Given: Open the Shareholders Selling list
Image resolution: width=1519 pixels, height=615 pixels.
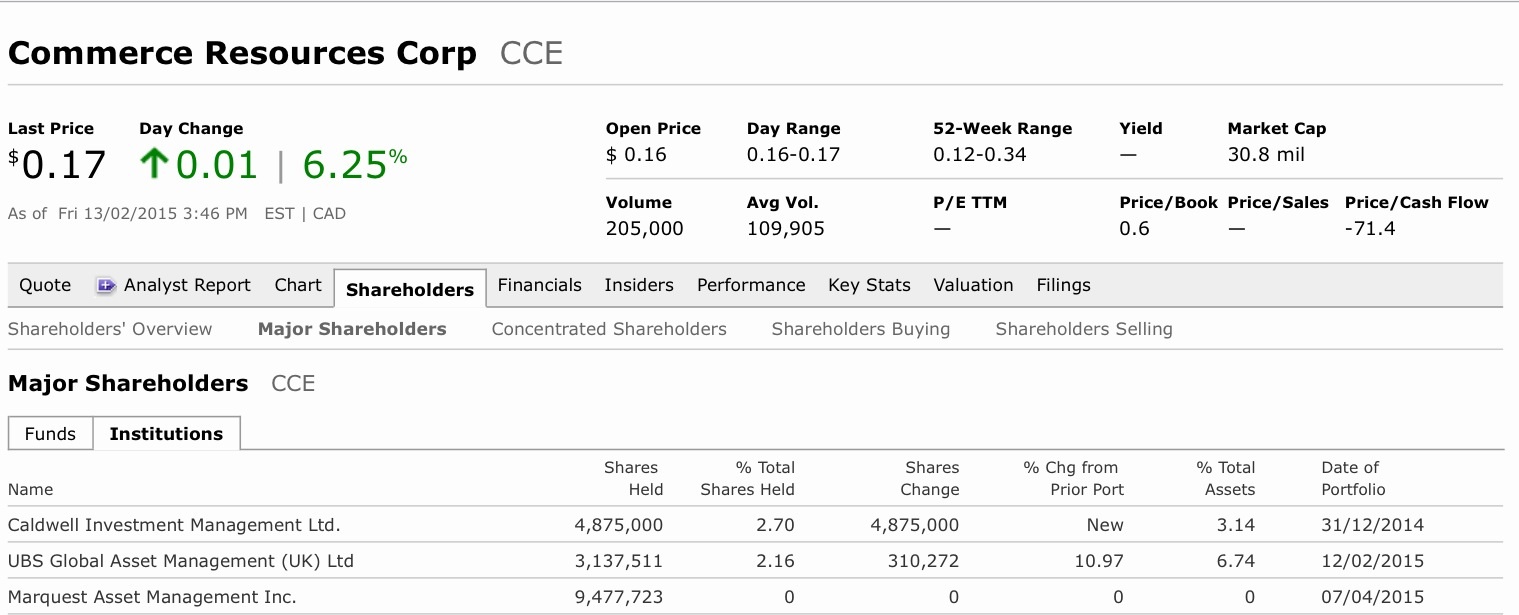Looking at the screenshot, I should (x=1084, y=328).
